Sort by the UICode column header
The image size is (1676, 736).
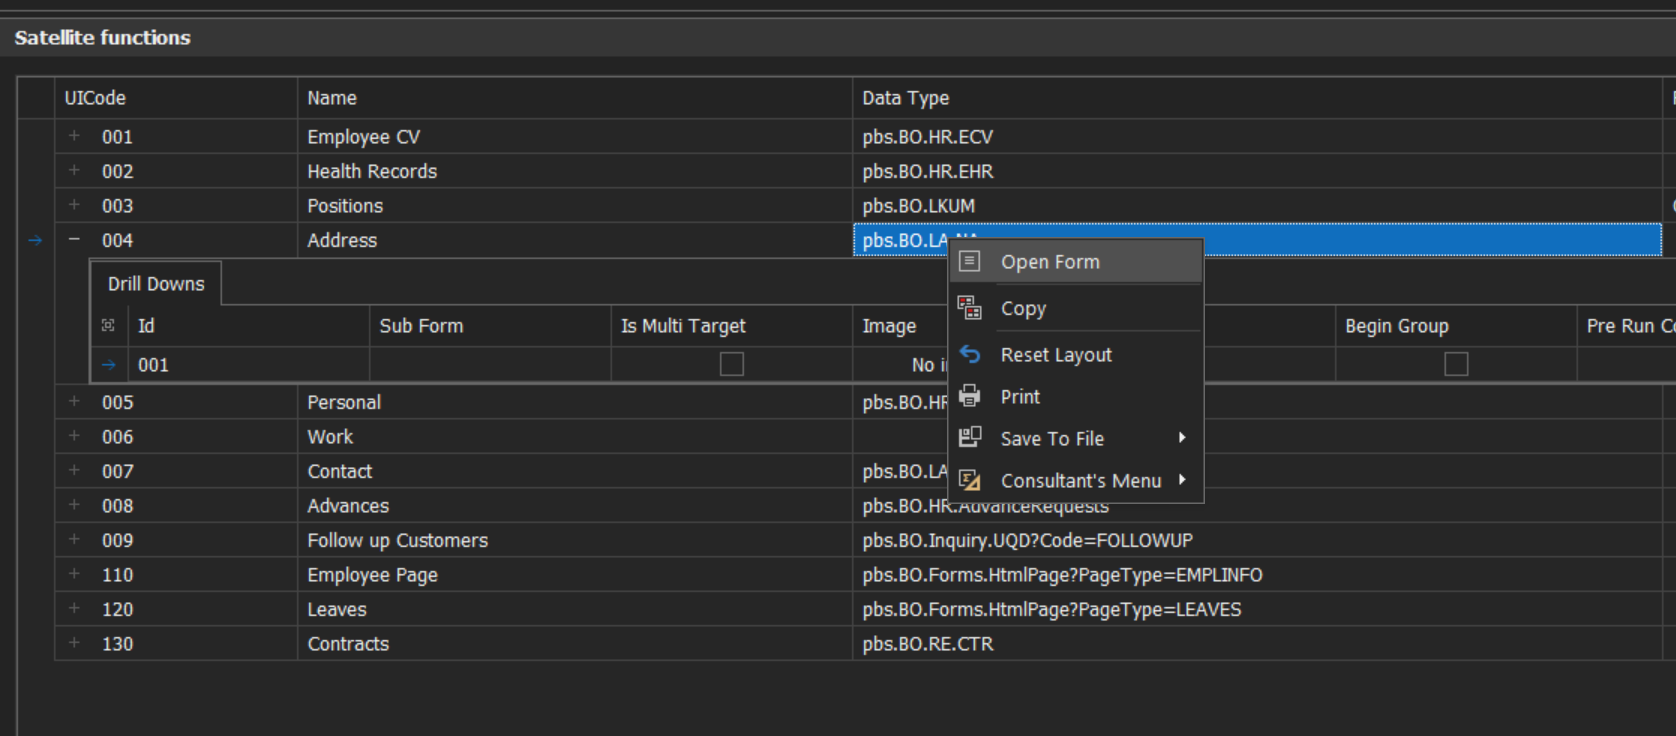pos(175,98)
